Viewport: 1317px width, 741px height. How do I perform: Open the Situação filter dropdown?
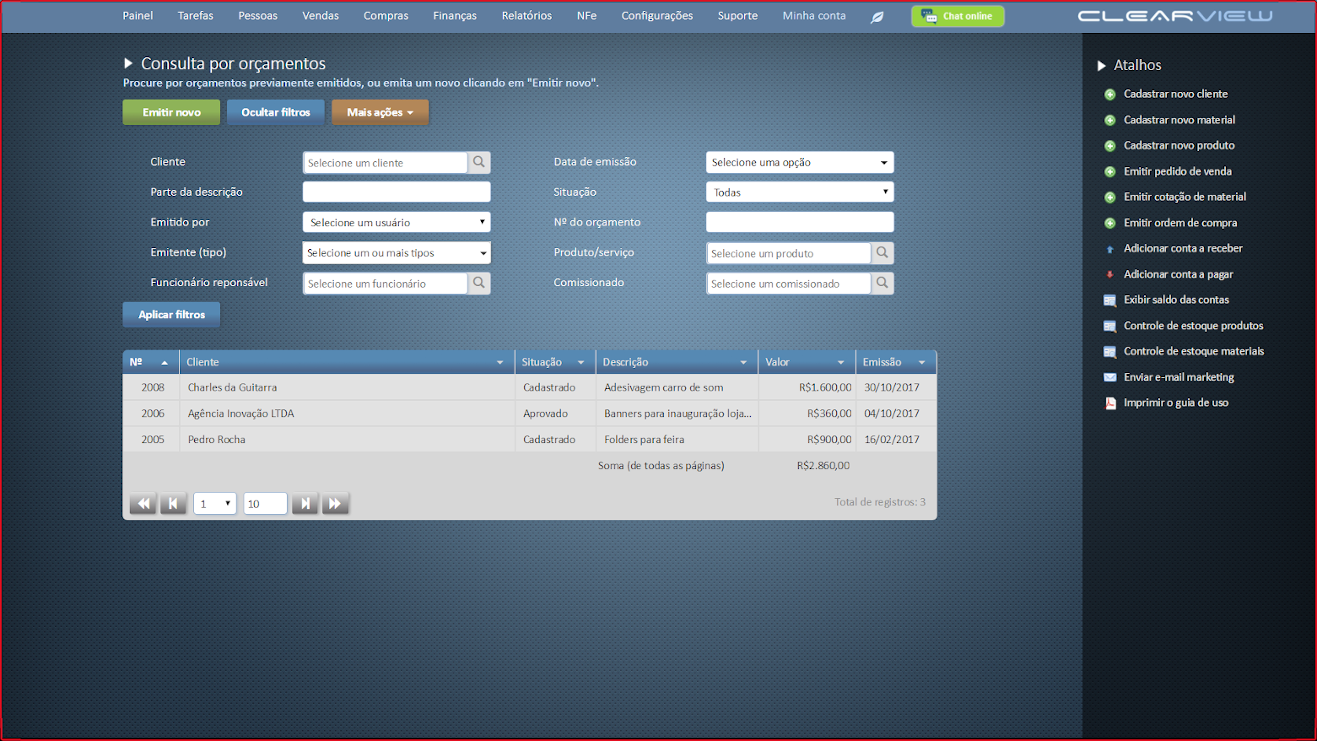[799, 193]
